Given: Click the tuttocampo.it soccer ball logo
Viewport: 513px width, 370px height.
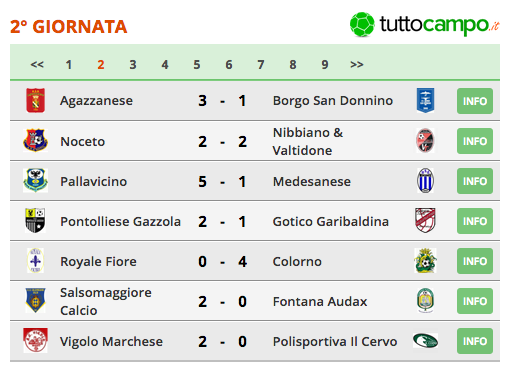Looking at the screenshot, I should tap(362, 24).
